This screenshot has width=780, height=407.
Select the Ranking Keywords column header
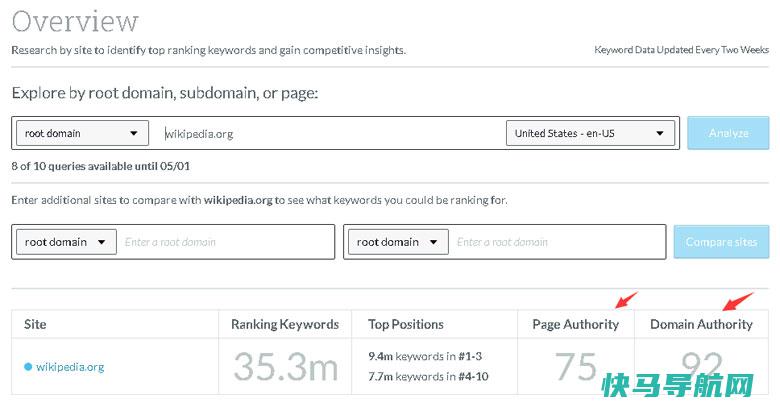click(285, 324)
